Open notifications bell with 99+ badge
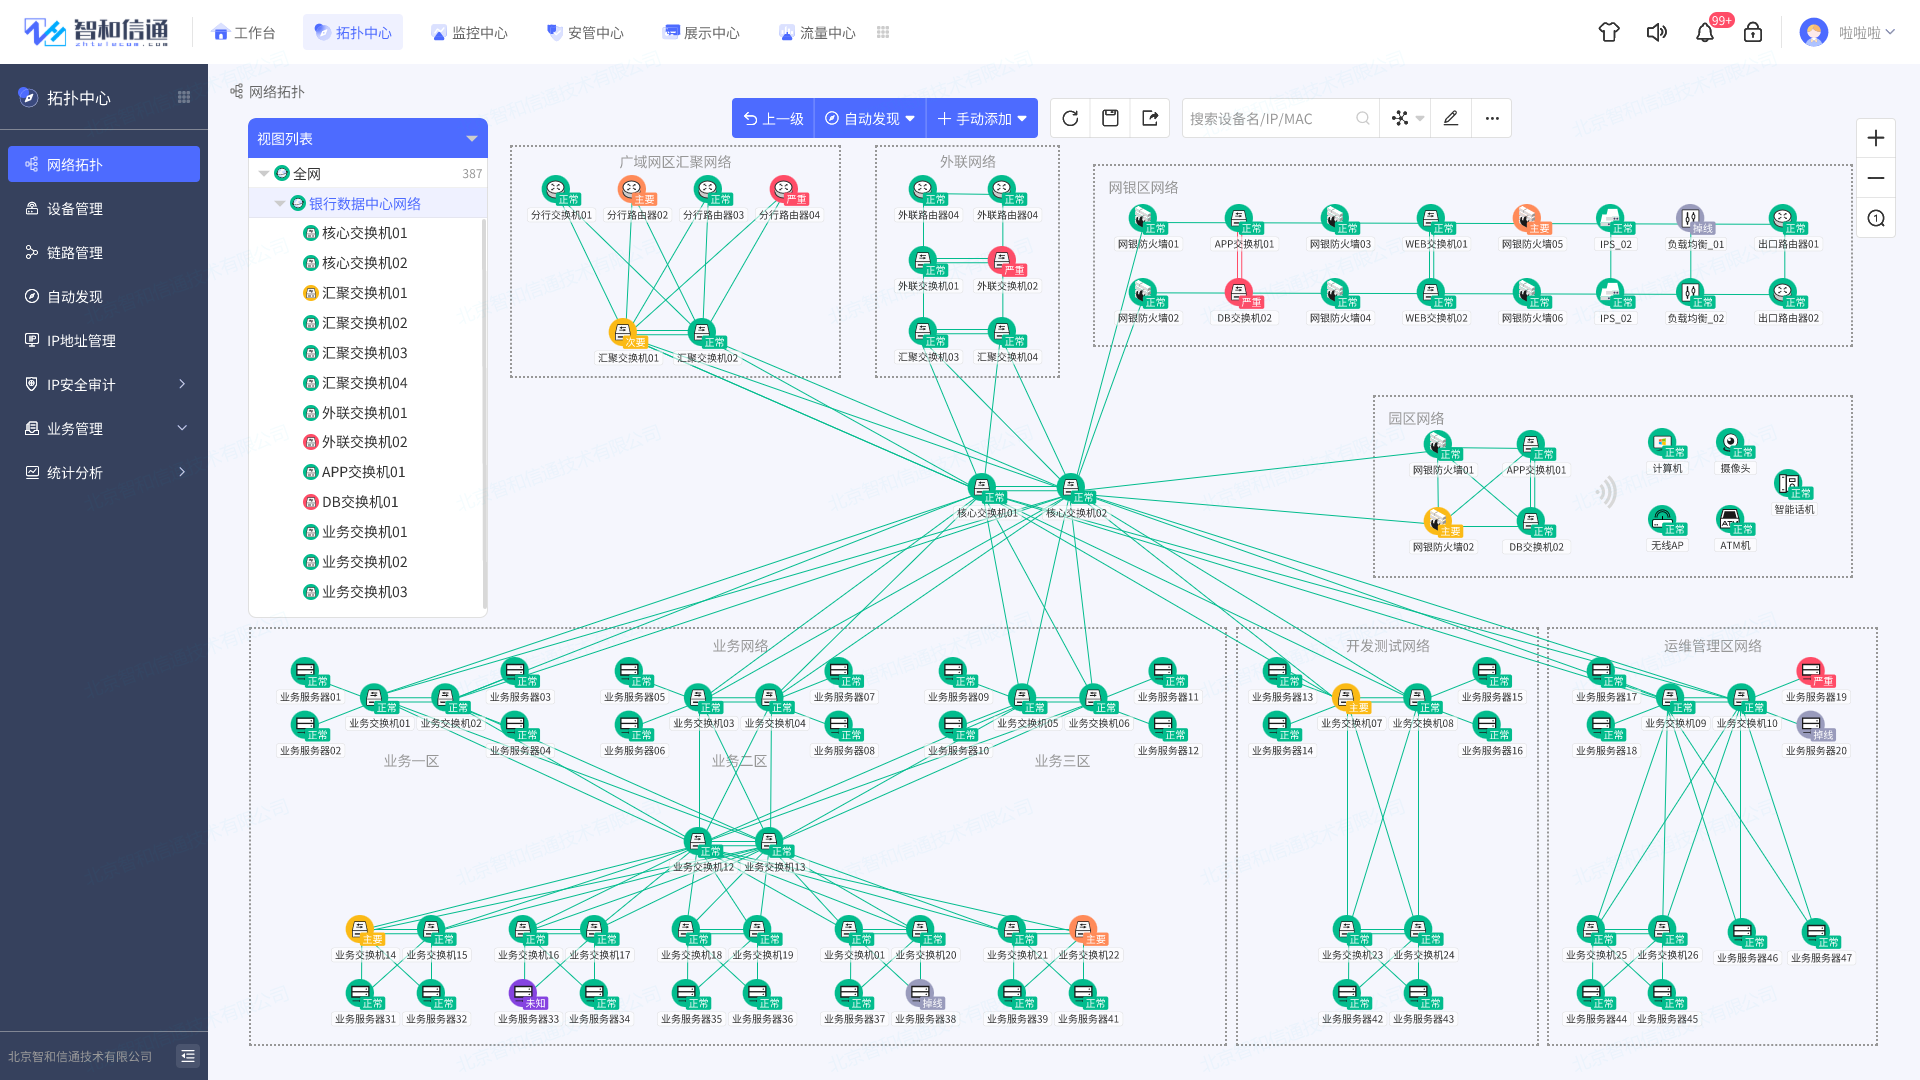This screenshot has height=1080, width=1920. point(1705,32)
